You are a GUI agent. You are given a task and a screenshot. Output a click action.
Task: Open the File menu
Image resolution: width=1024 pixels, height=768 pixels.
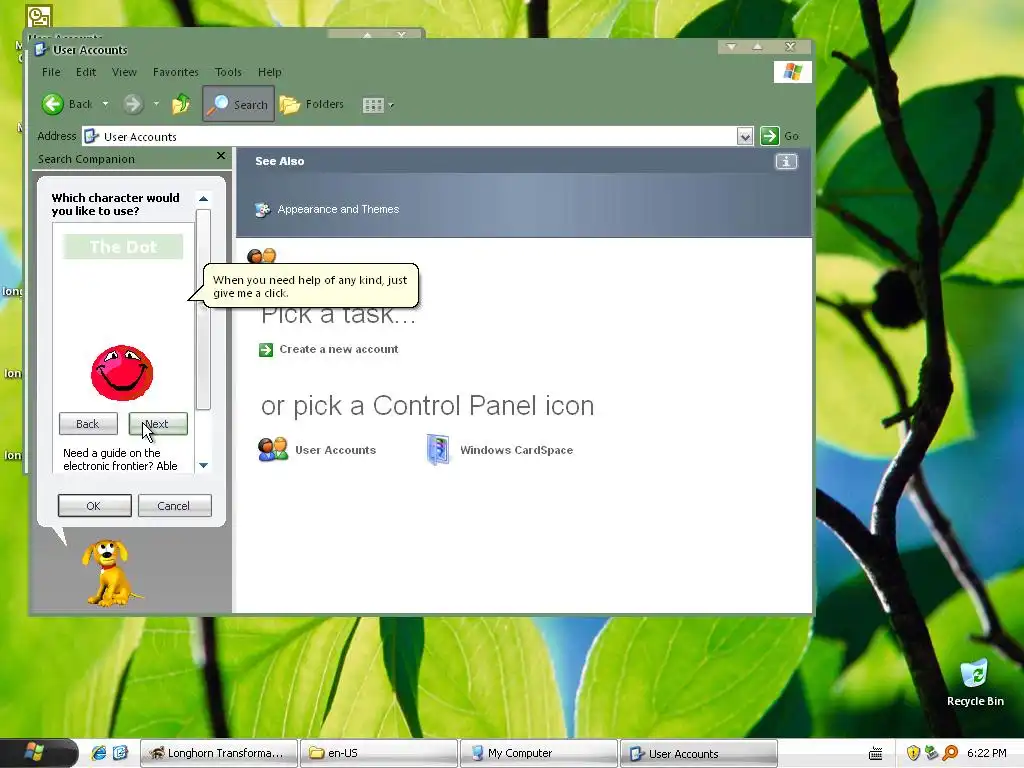point(51,72)
